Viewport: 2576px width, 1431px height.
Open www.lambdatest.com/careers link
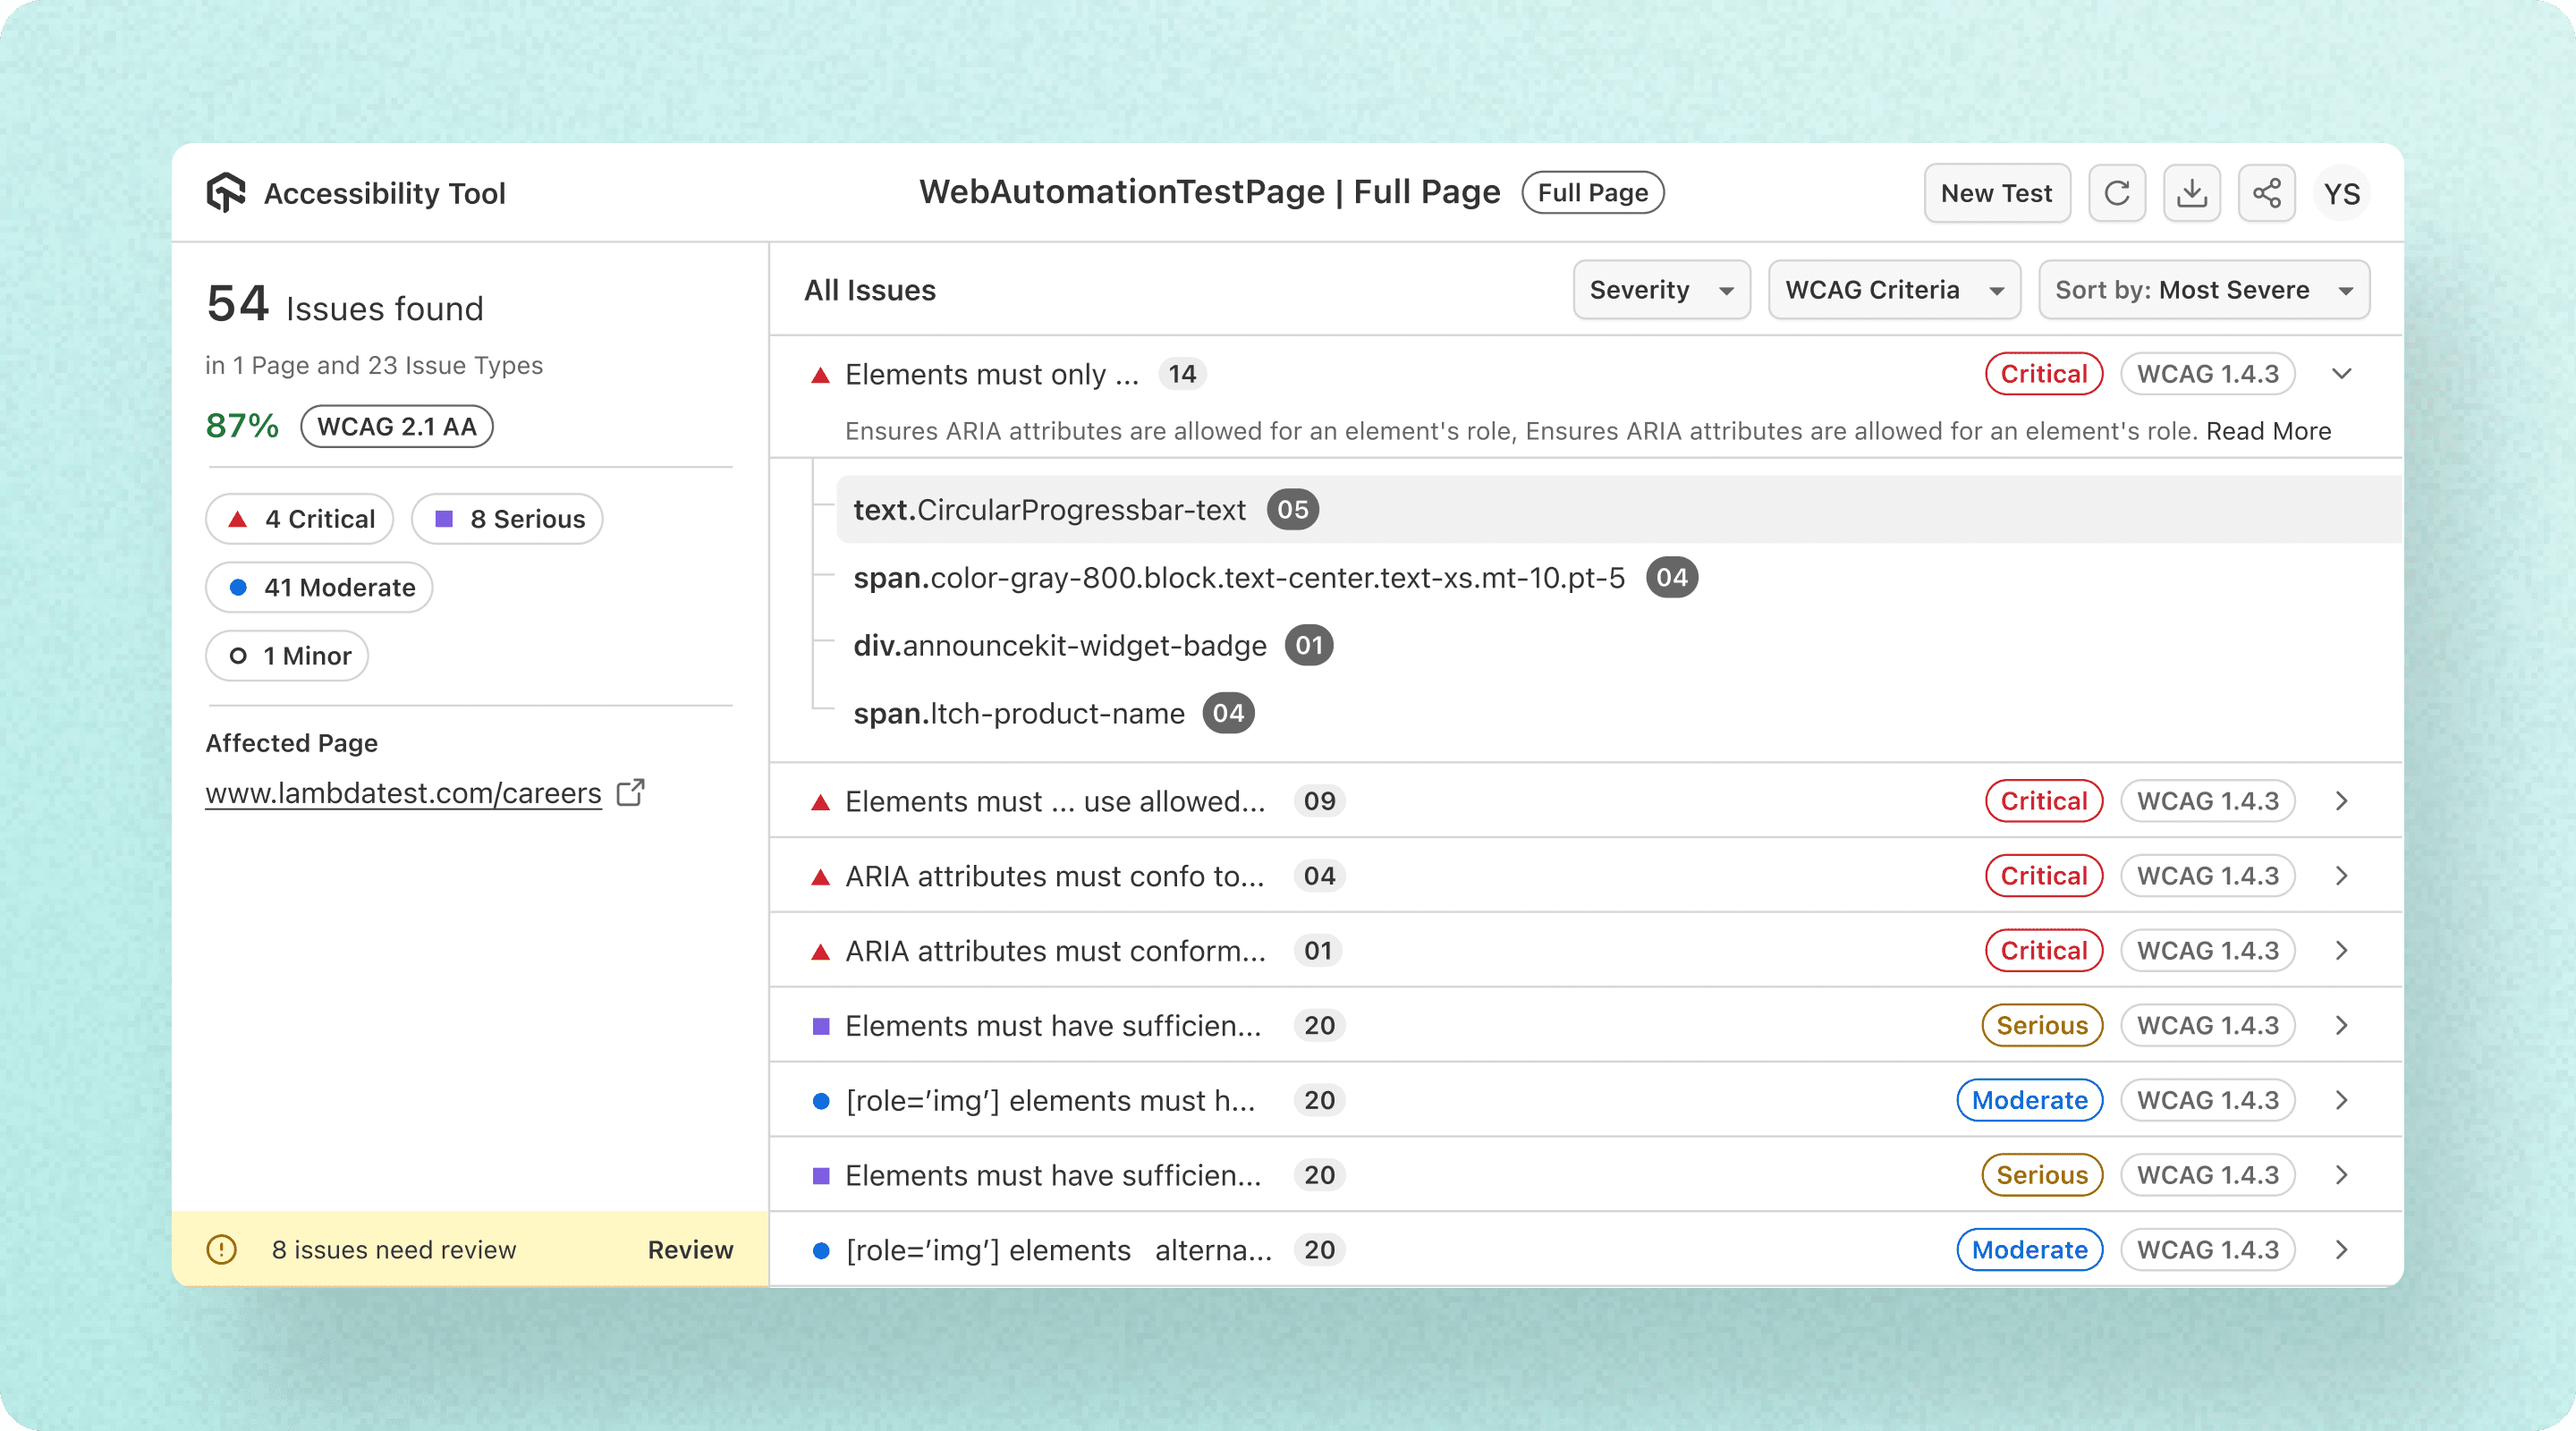click(x=403, y=793)
